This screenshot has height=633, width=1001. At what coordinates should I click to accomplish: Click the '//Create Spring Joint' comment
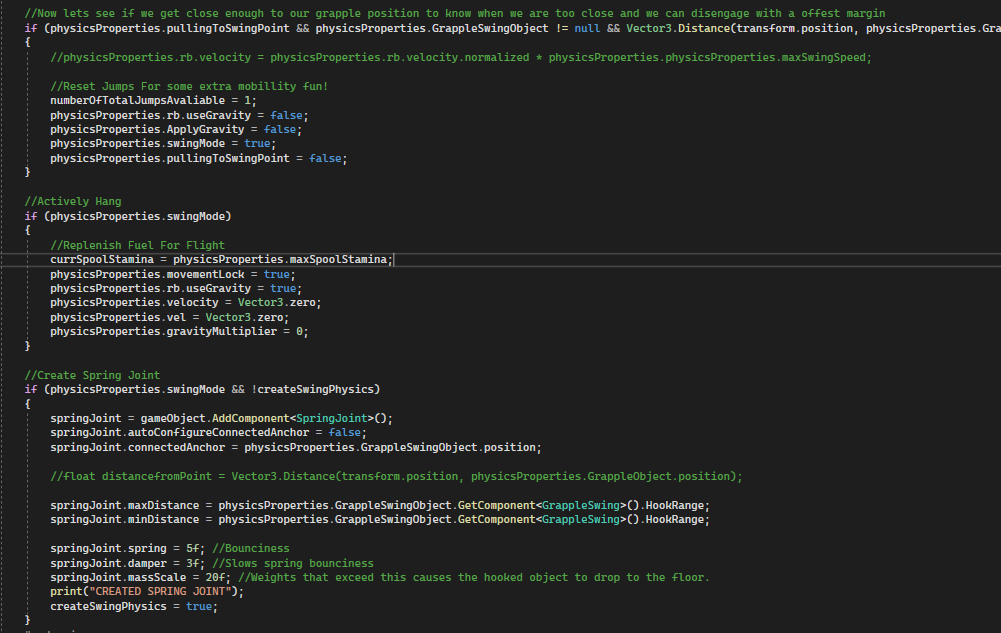point(92,375)
